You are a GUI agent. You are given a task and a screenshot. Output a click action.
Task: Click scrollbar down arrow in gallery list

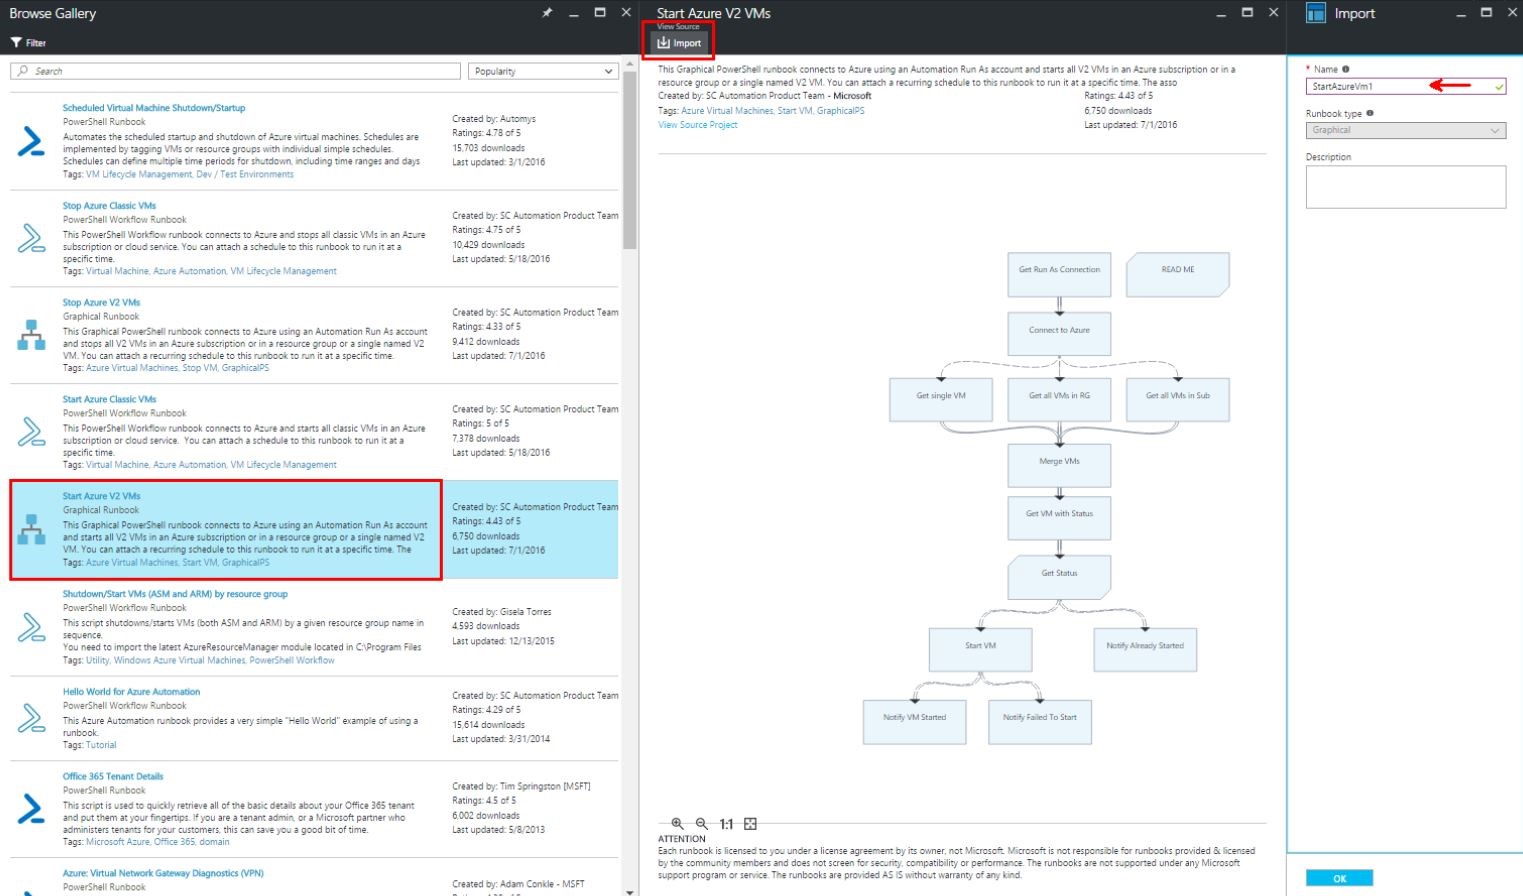point(629,890)
